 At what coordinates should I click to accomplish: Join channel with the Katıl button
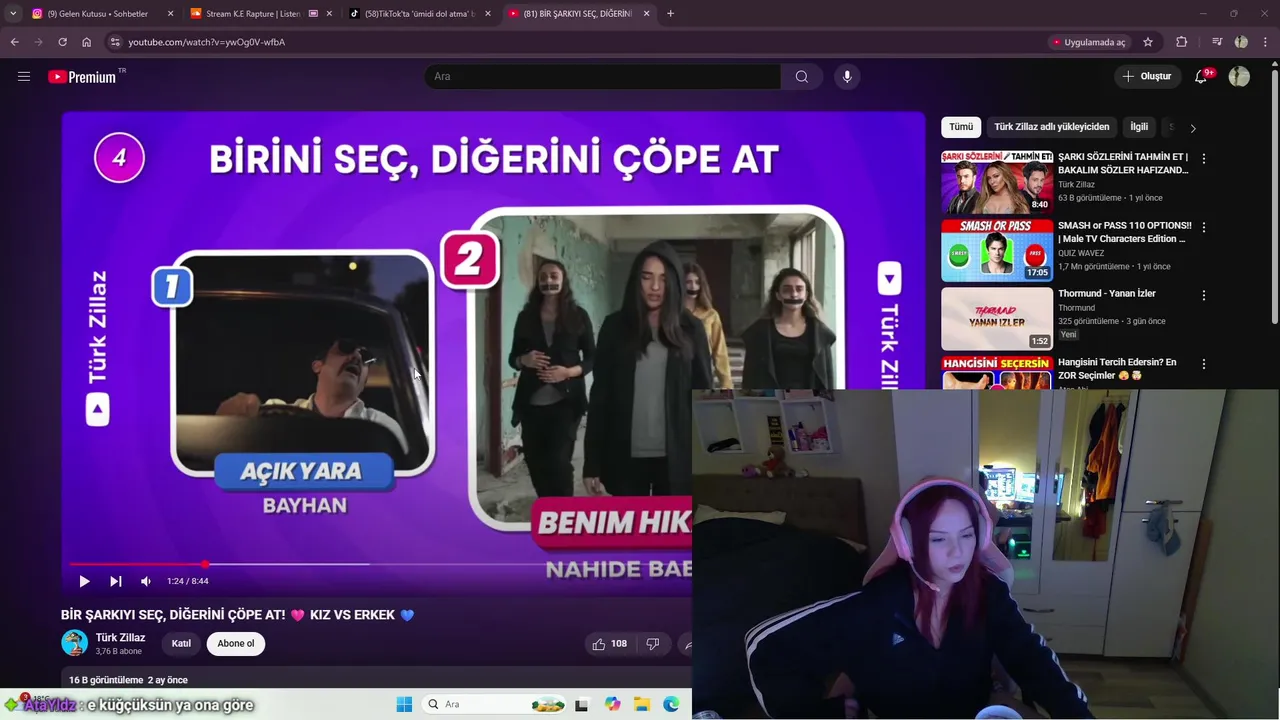coord(181,643)
